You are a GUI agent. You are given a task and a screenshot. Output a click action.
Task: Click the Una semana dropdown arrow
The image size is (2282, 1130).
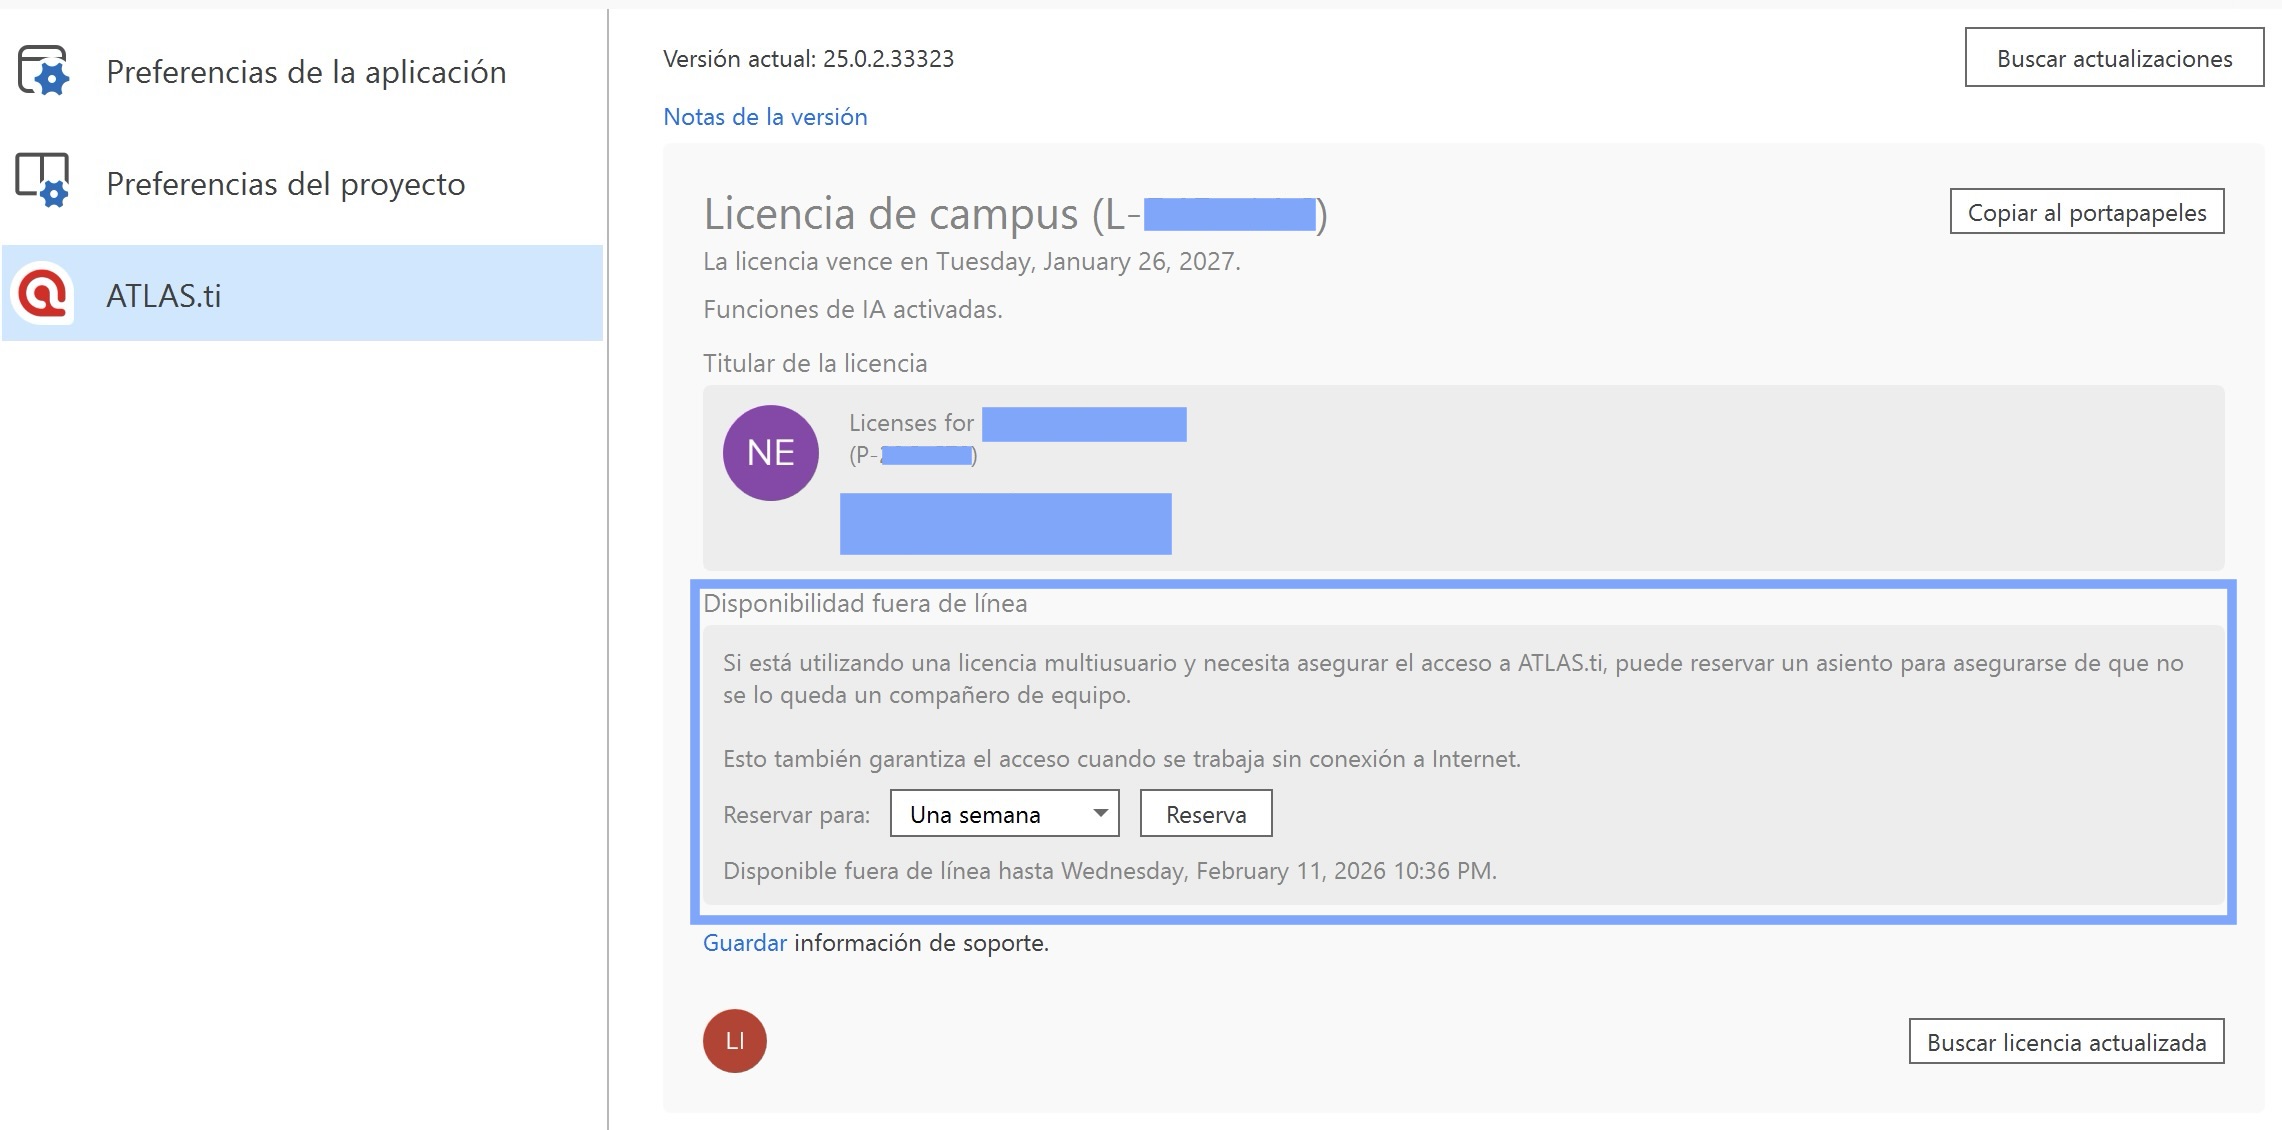pos(1100,813)
